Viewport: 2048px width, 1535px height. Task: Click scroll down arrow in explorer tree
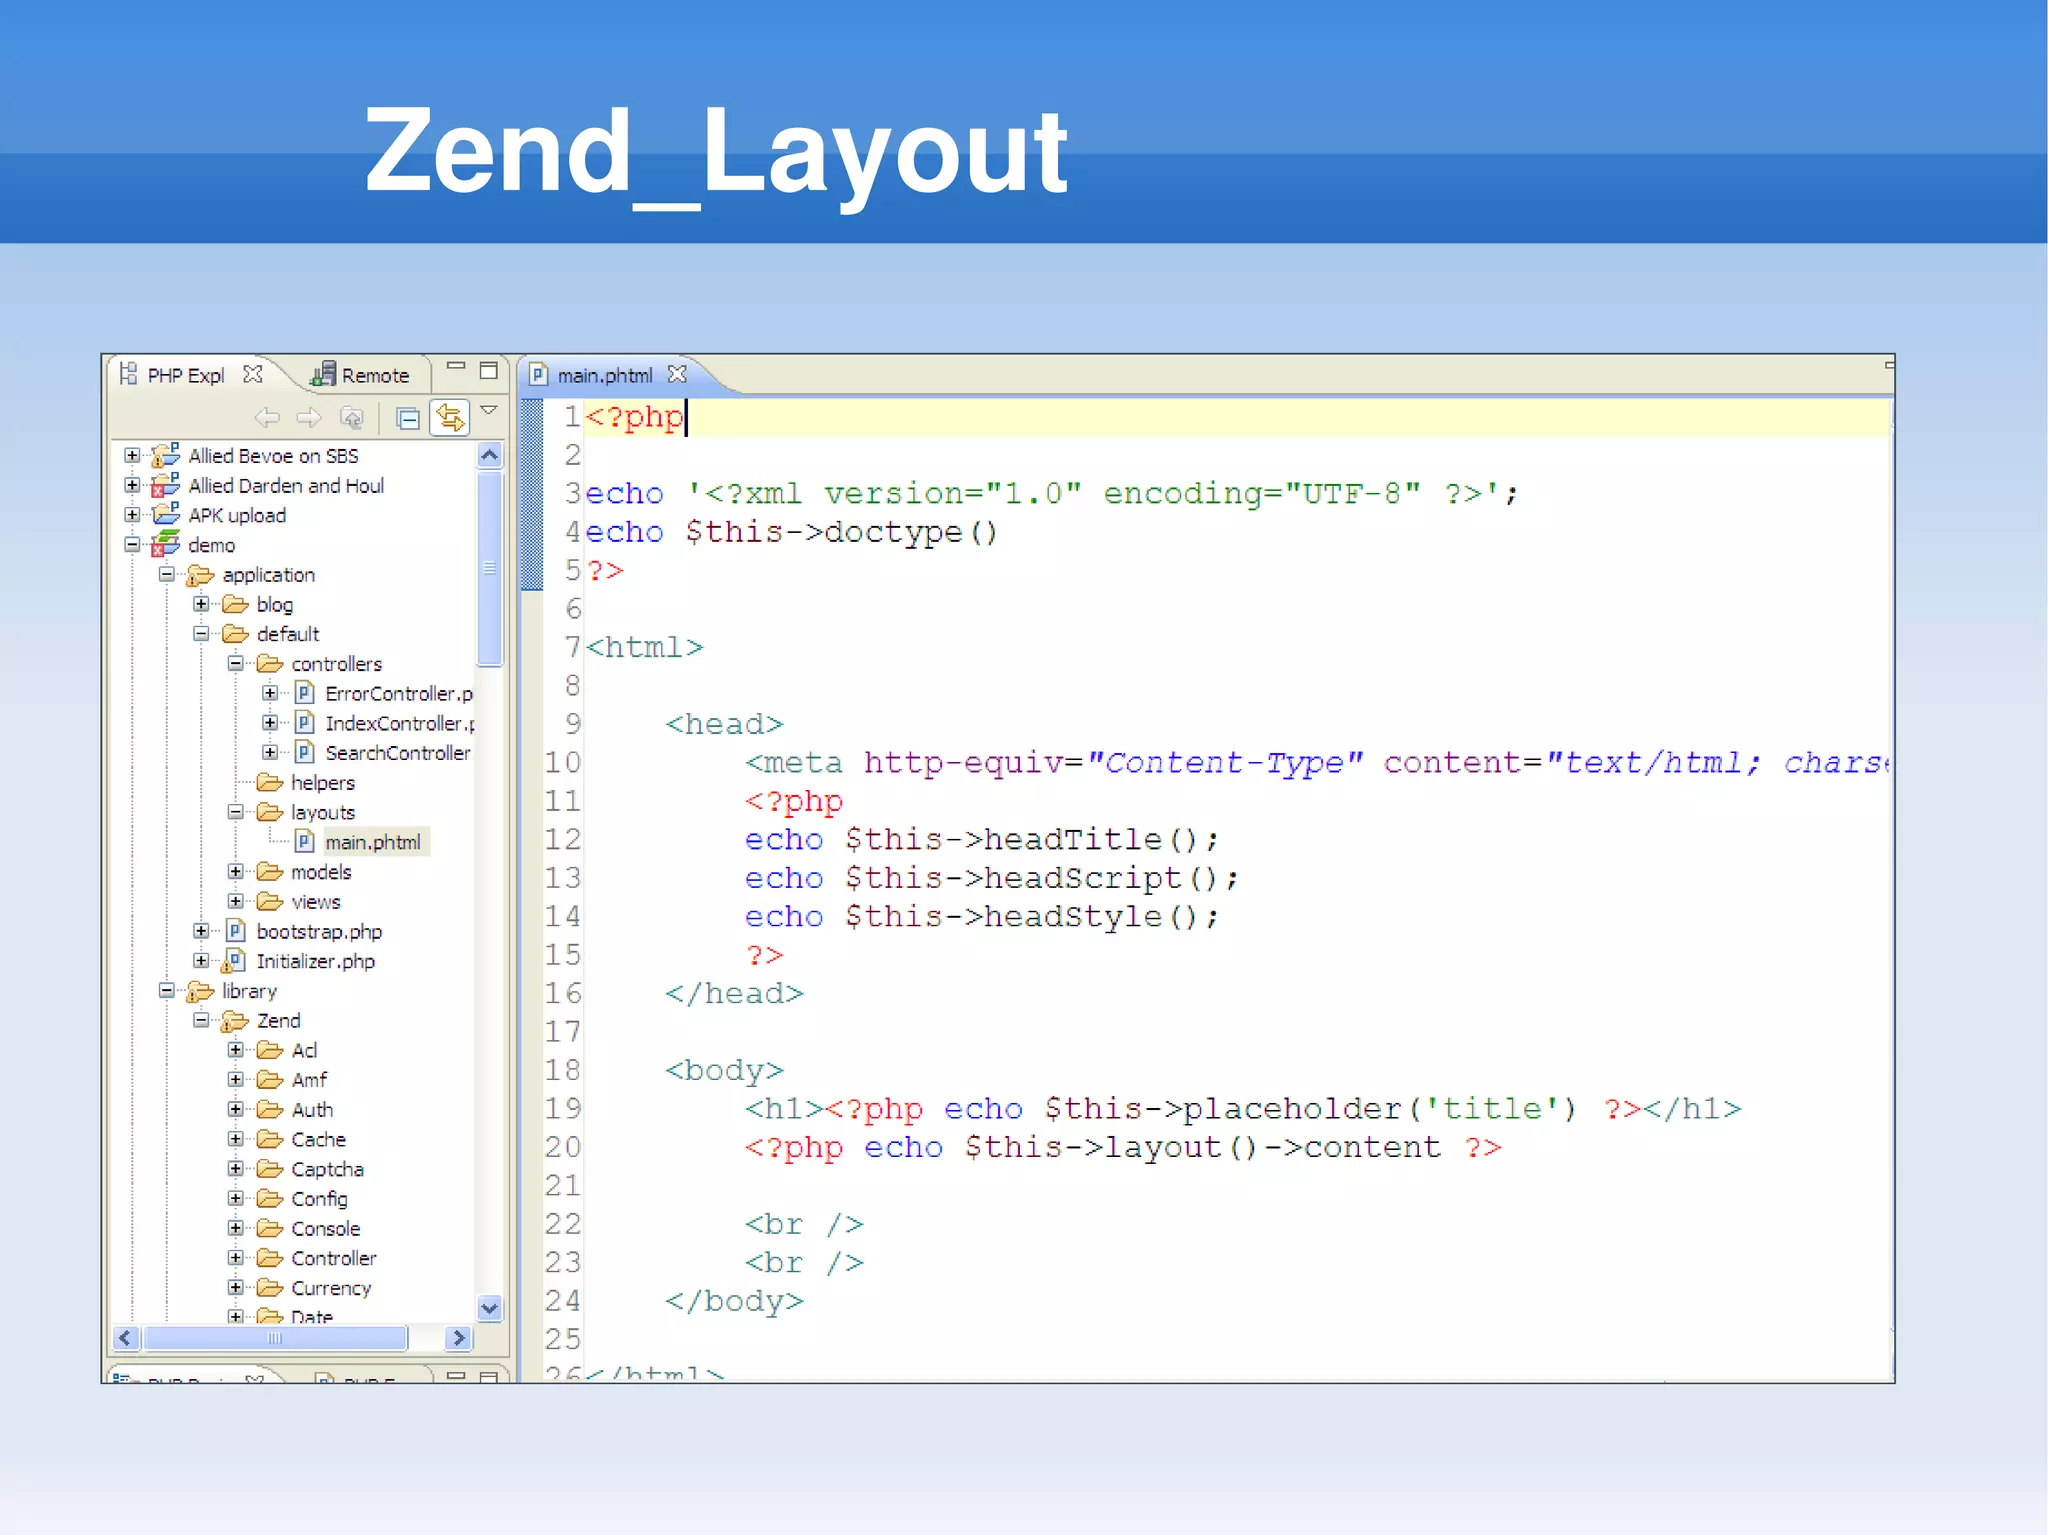click(x=489, y=1308)
